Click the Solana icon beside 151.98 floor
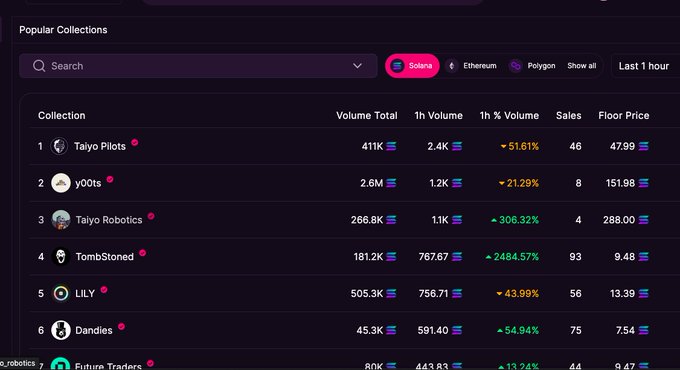The height and width of the screenshot is (370, 680). pyautogui.click(x=644, y=183)
